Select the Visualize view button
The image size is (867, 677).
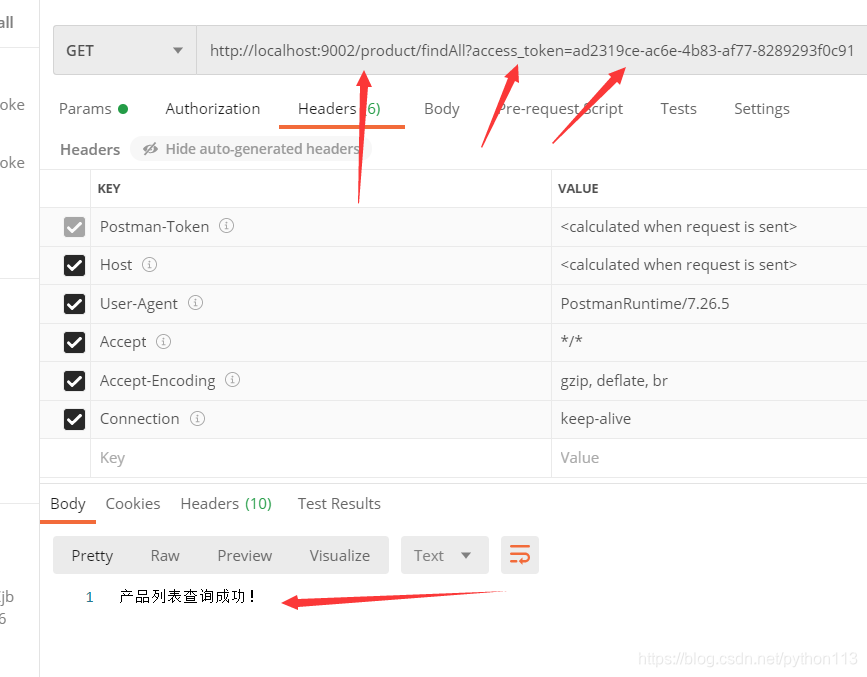[x=340, y=555]
